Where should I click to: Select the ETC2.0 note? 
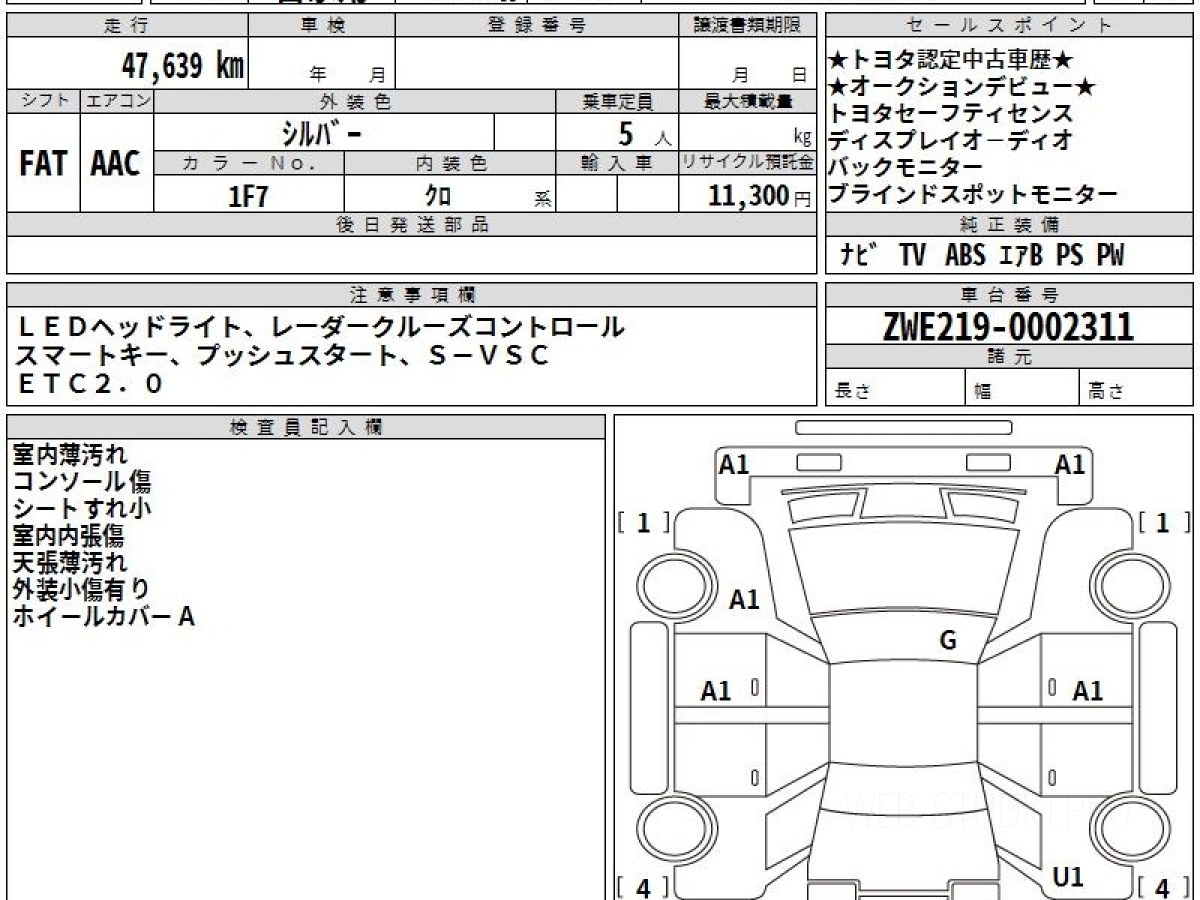pos(88,383)
